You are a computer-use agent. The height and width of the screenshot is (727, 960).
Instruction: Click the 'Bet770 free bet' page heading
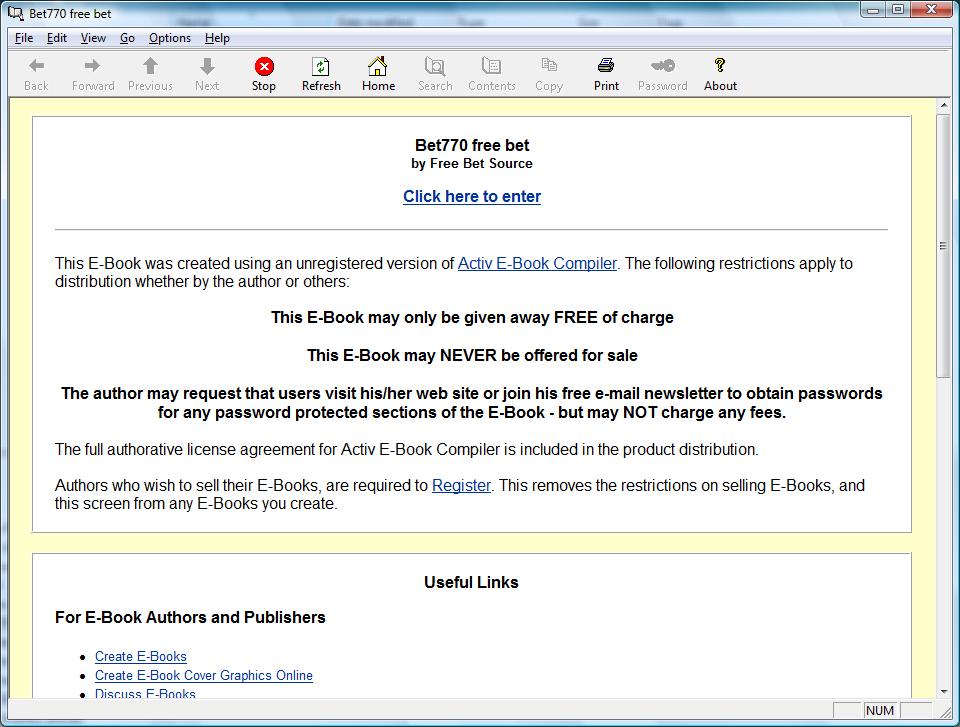tap(472, 145)
